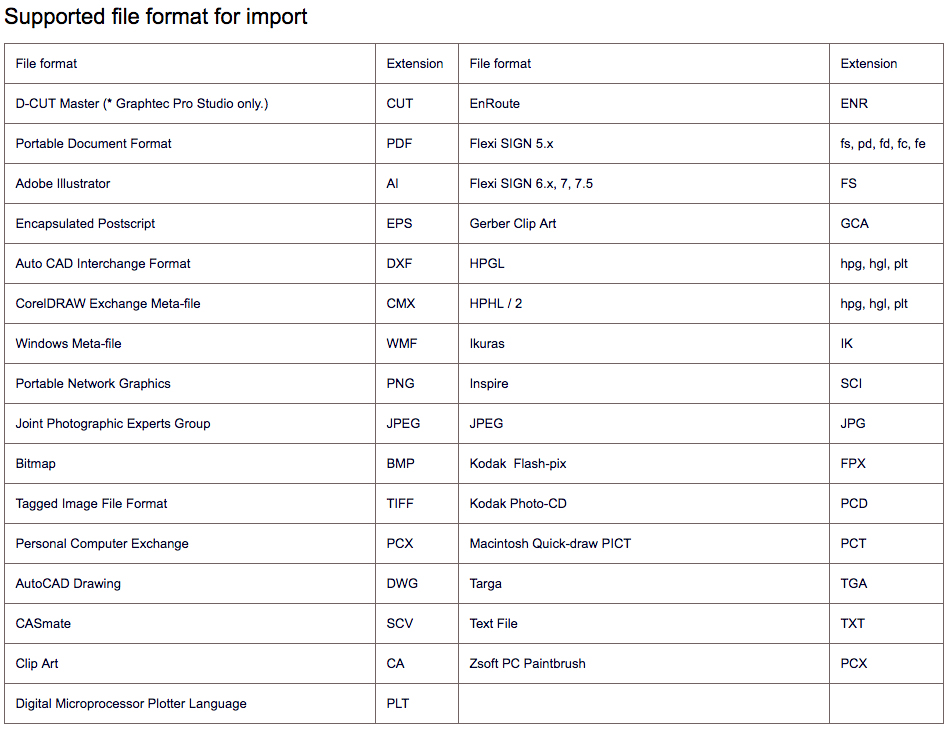Select the EnRoute file format cell

click(495, 104)
